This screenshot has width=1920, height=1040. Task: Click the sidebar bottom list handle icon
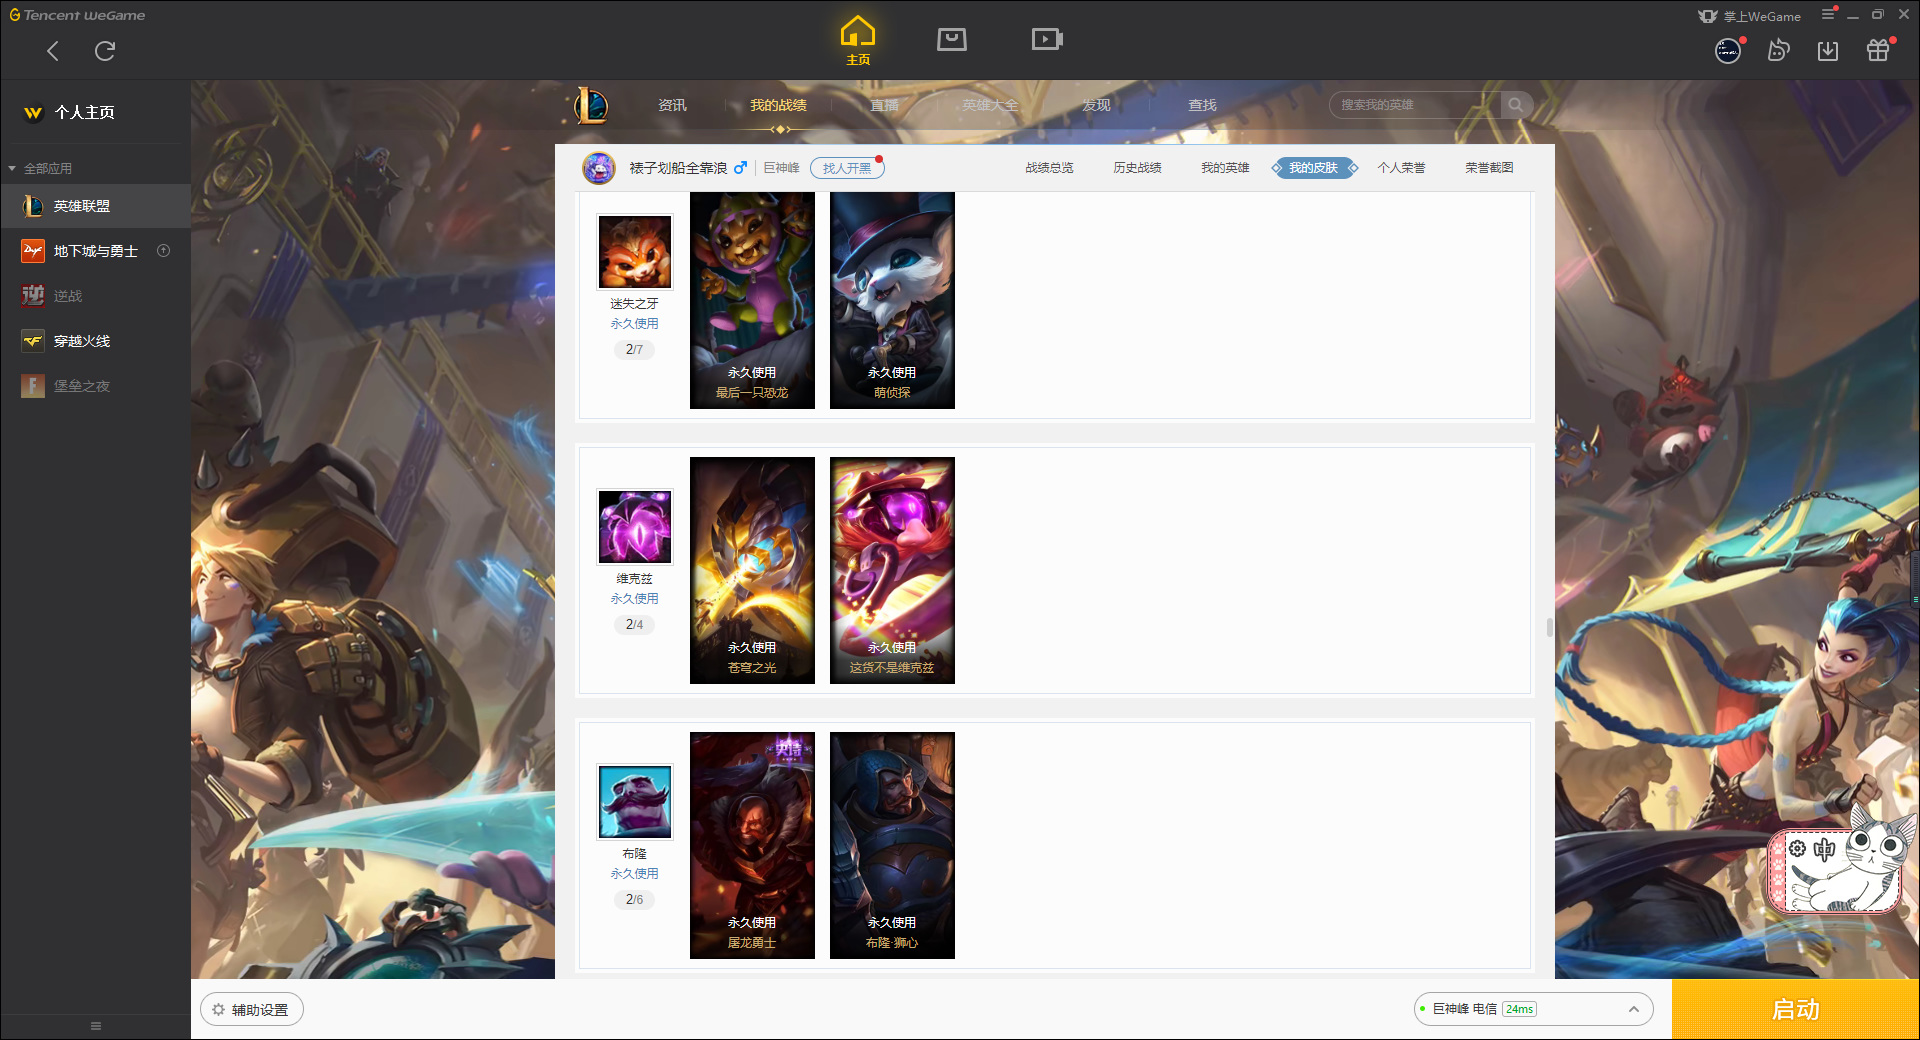(96, 1026)
